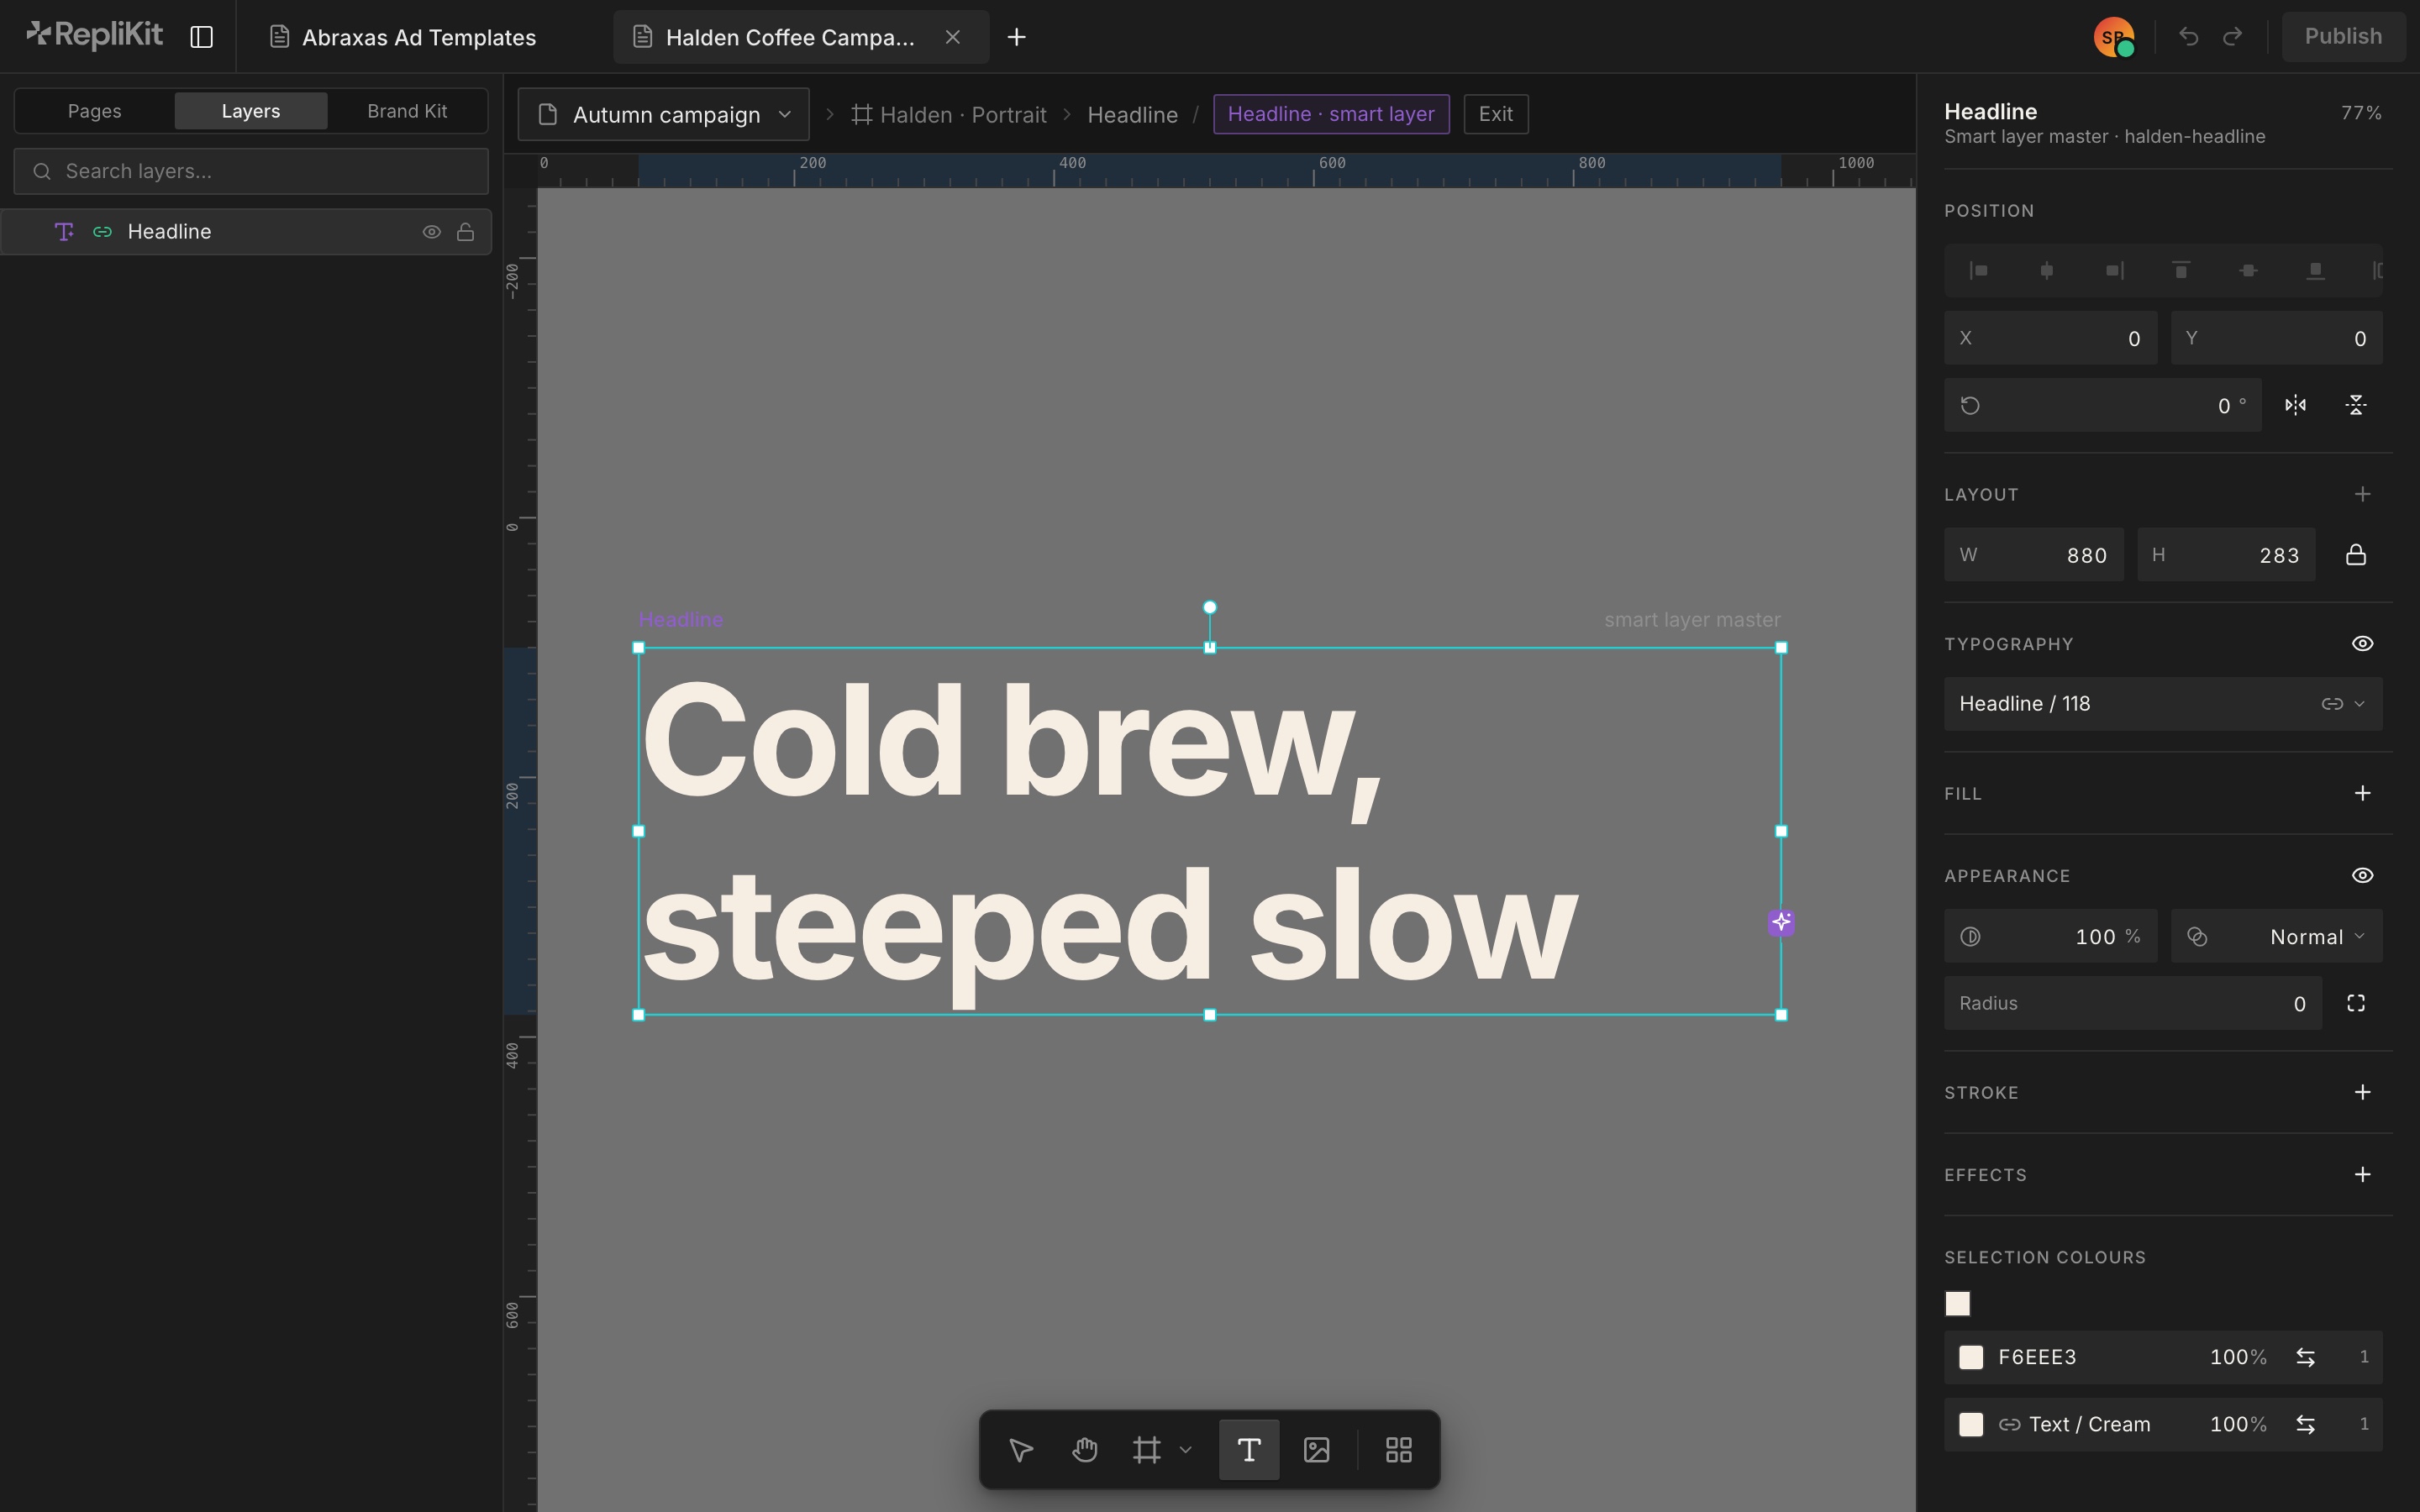
Task: Open individual corner radius options
Action: 2356,1003
